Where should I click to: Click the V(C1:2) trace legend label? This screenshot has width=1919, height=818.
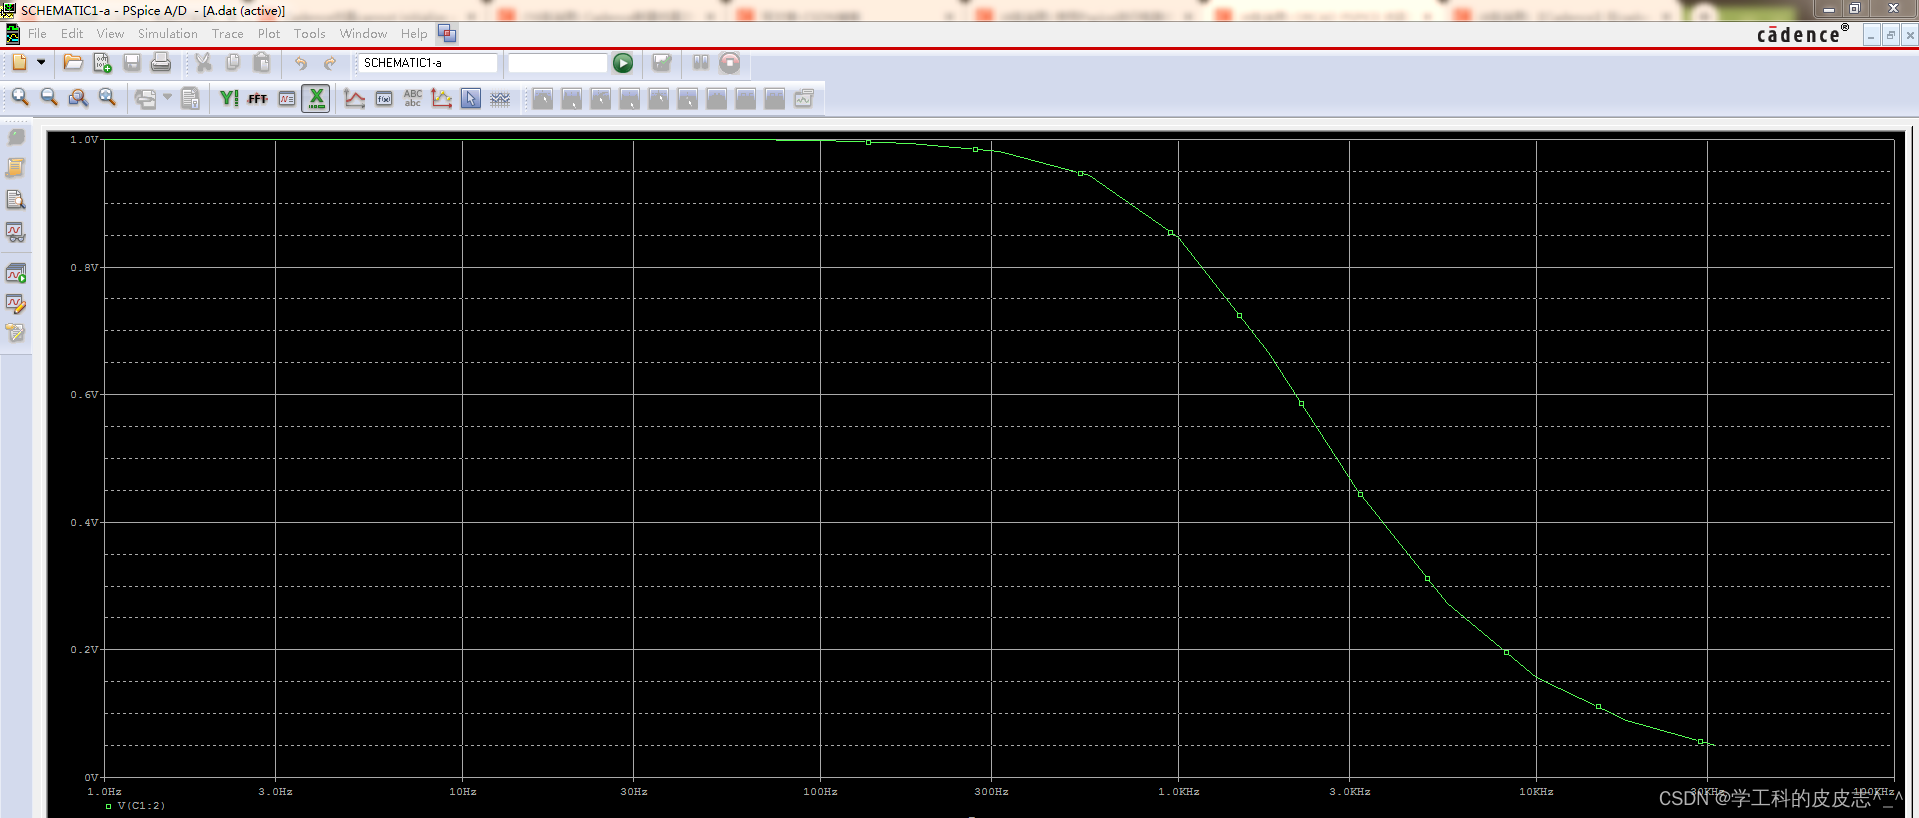[141, 805]
